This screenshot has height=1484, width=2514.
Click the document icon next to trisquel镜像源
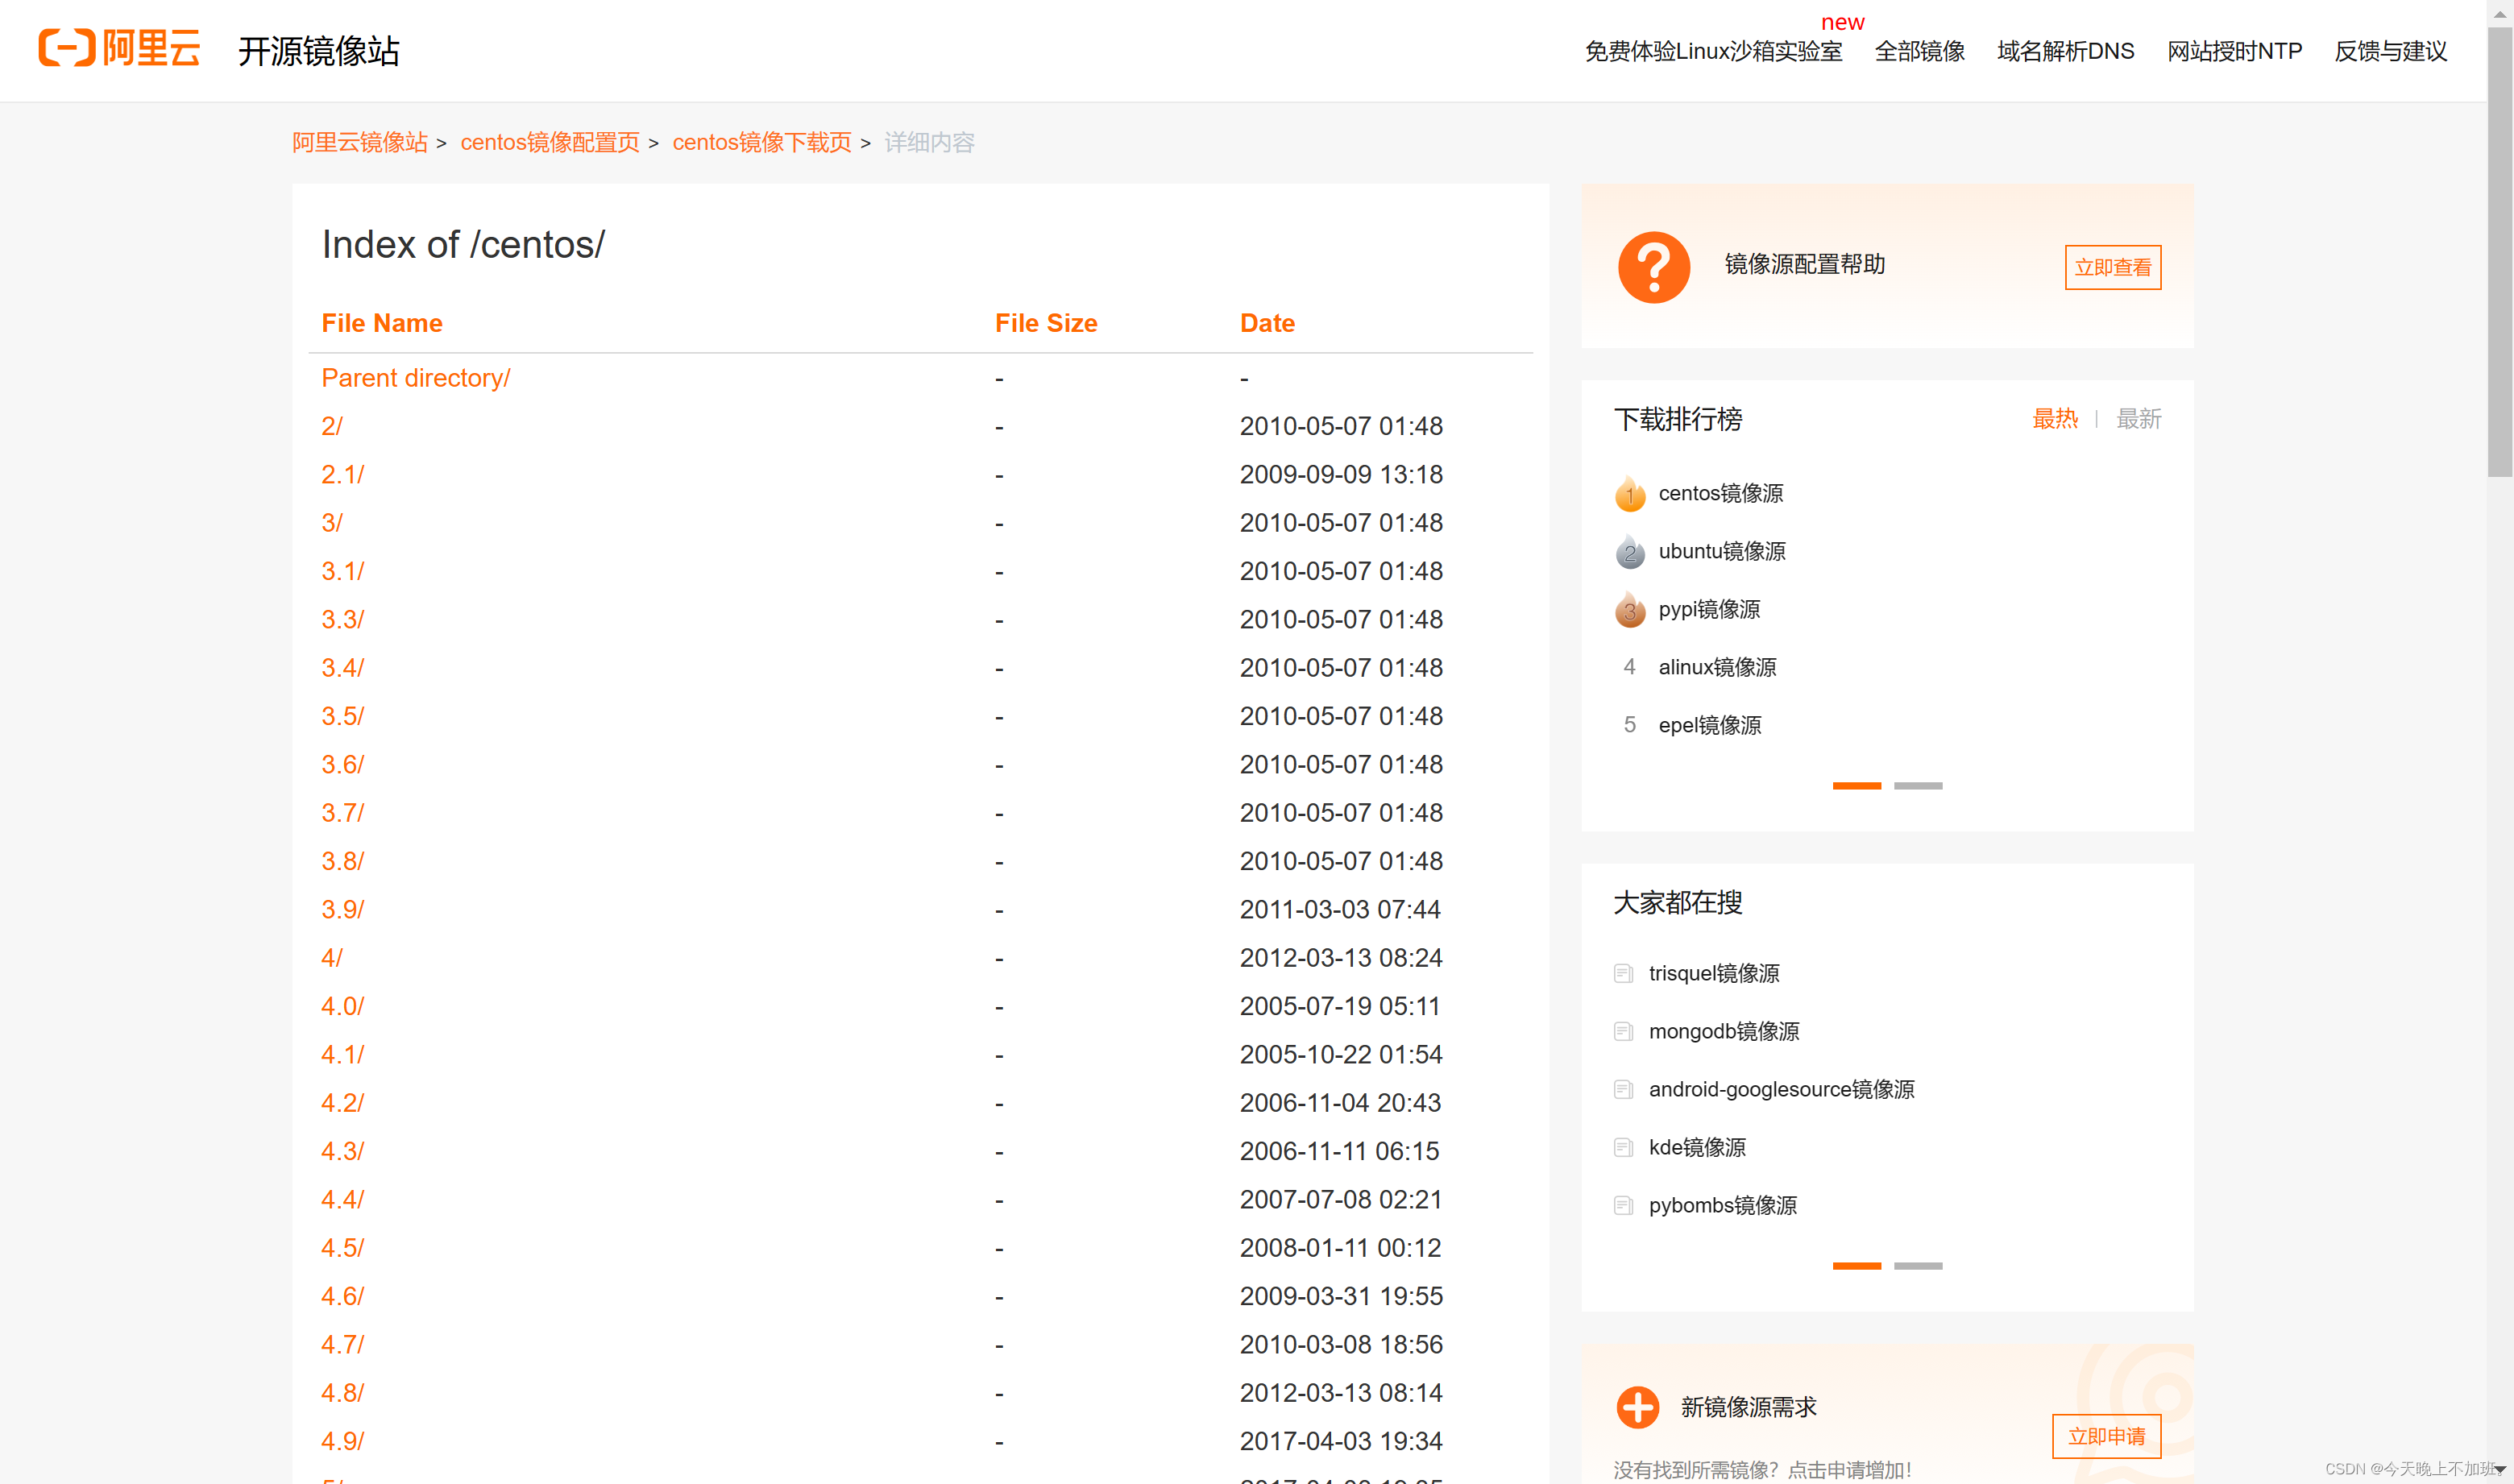pyautogui.click(x=1623, y=972)
